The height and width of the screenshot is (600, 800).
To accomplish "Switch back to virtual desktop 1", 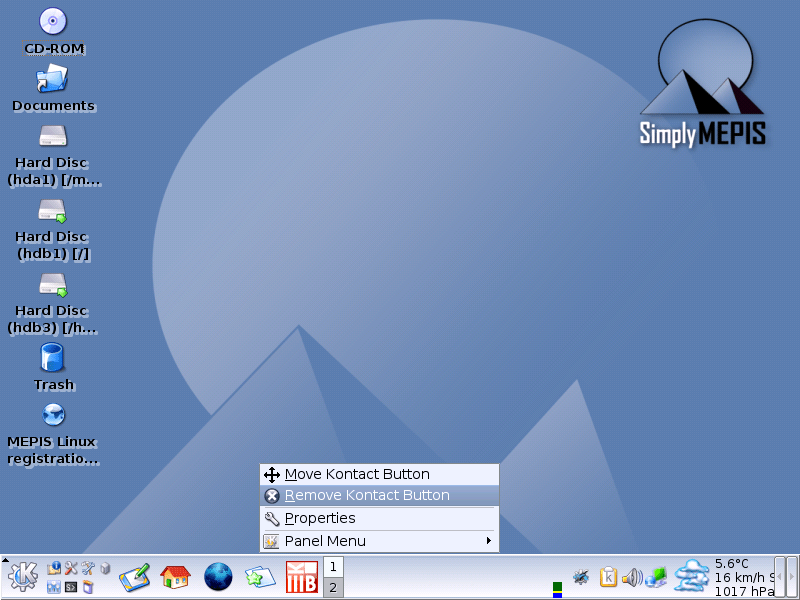I will click(x=334, y=565).
